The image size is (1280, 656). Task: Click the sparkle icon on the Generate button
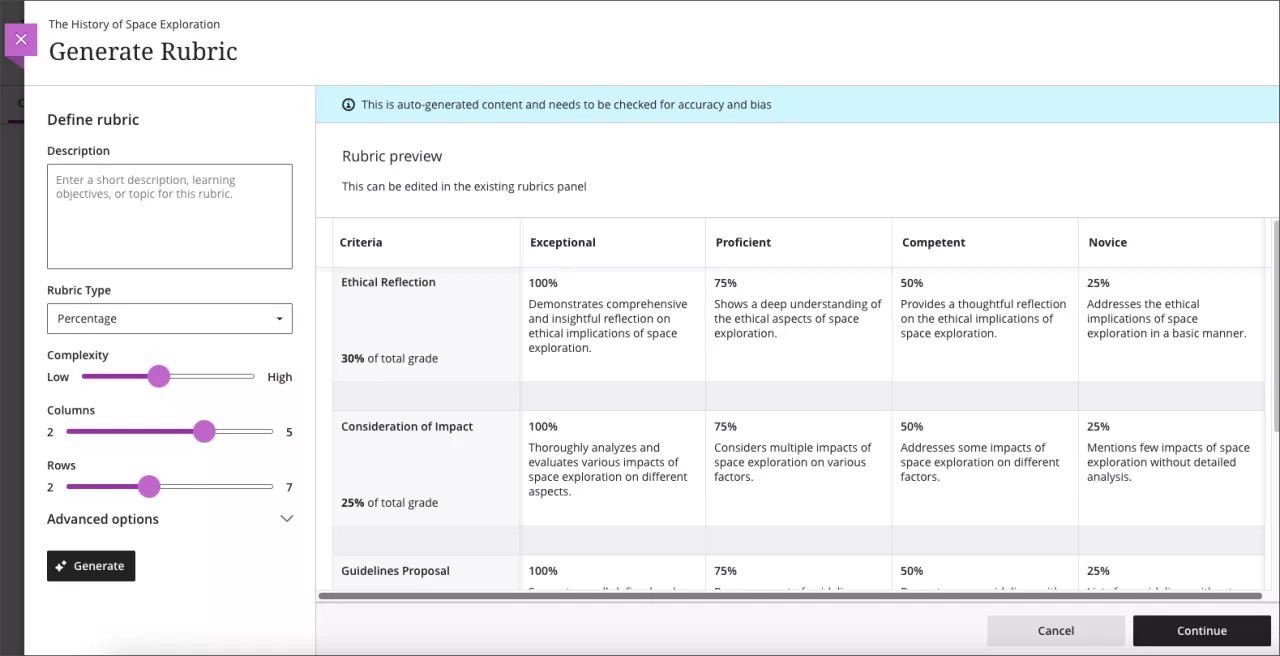coord(63,565)
